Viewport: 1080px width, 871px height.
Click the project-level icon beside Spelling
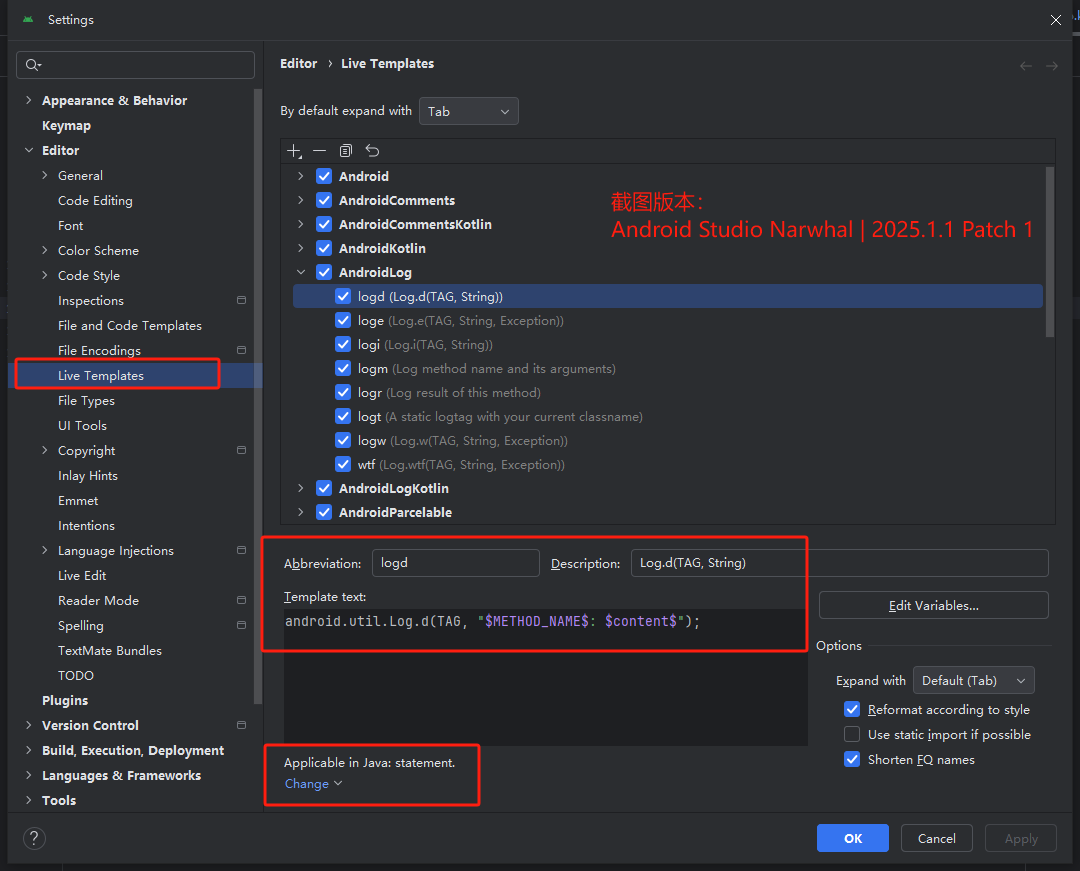[241, 625]
